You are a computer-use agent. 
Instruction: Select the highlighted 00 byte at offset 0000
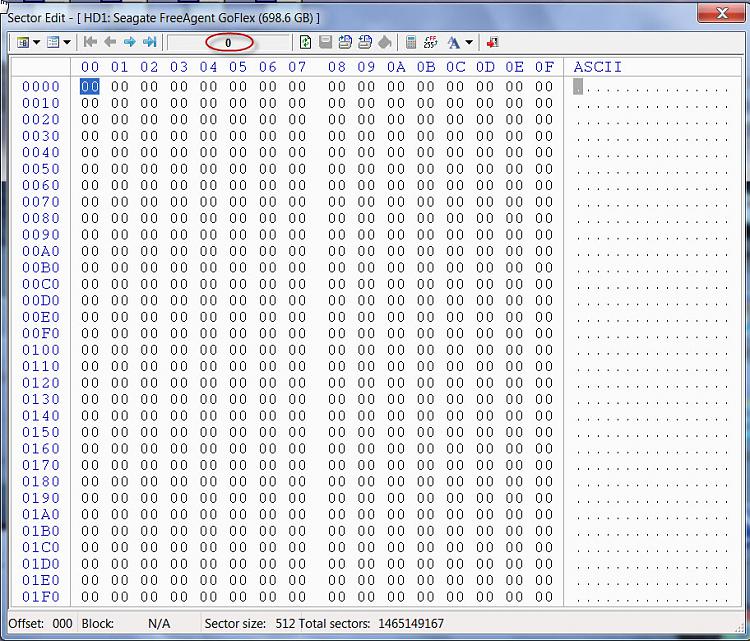[90, 87]
